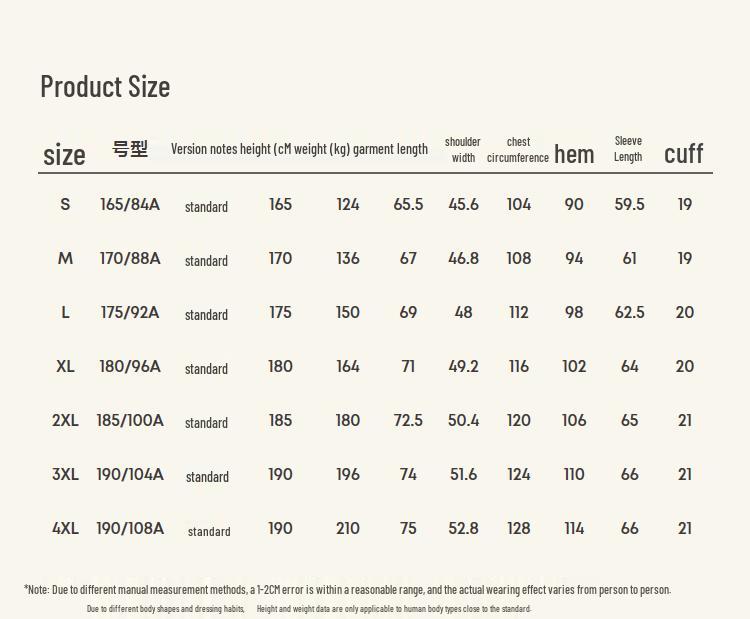Click the 'hem' column header
Image resolution: width=750 pixels, height=619 pixels.
coord(574,154)
